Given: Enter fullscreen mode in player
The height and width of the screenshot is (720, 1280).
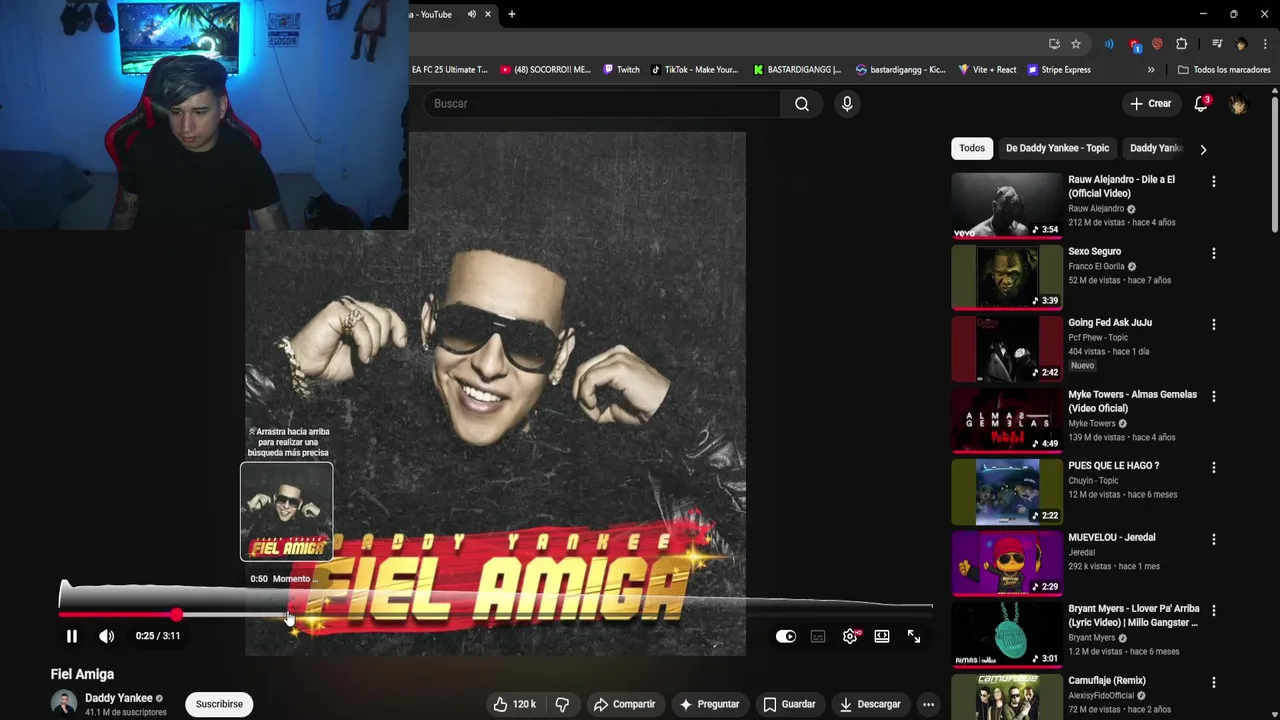Looking at the screenshot, I should 914,636.
